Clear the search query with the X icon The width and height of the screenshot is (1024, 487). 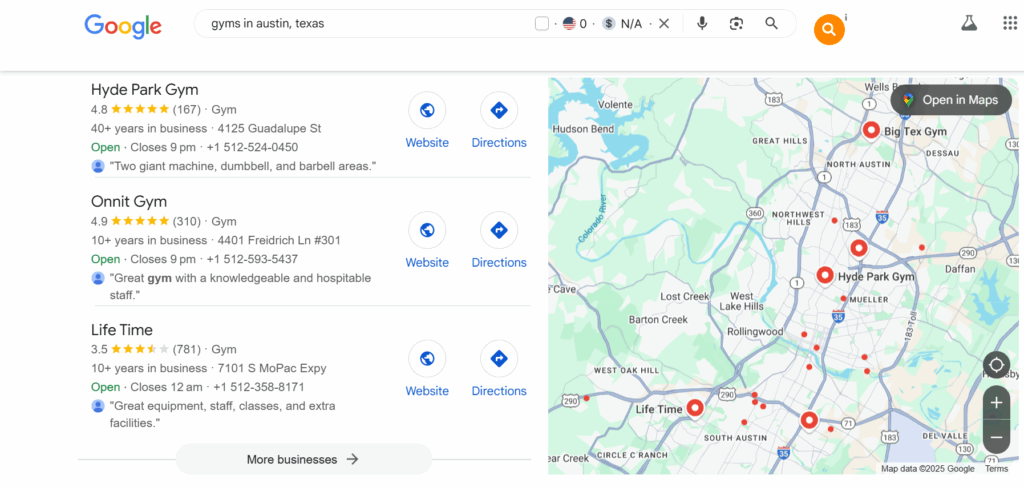coord(664,24)
